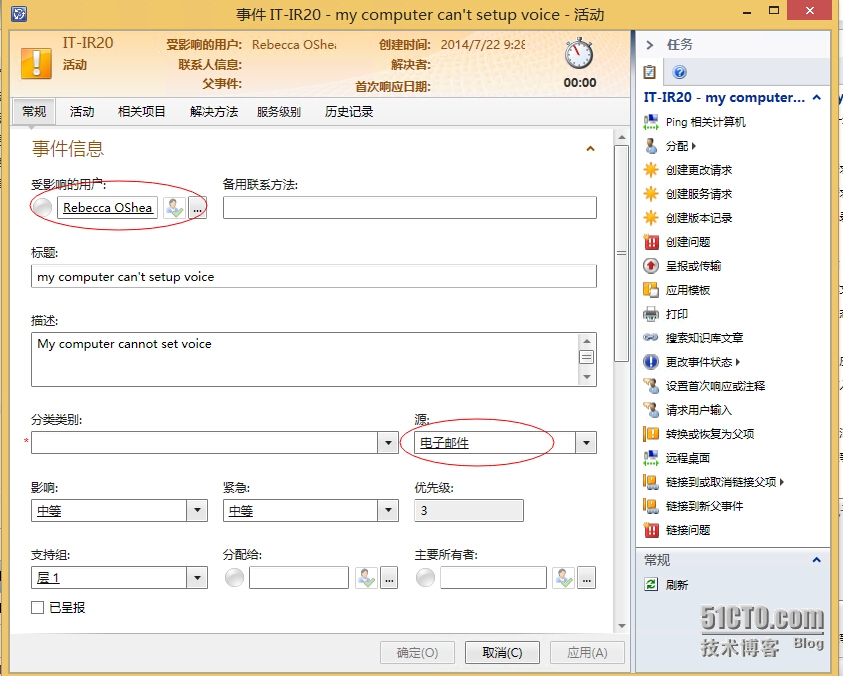Click the 创建更改请求 task link
Screen dimensions: 843x676
click(x=699, y=170)
